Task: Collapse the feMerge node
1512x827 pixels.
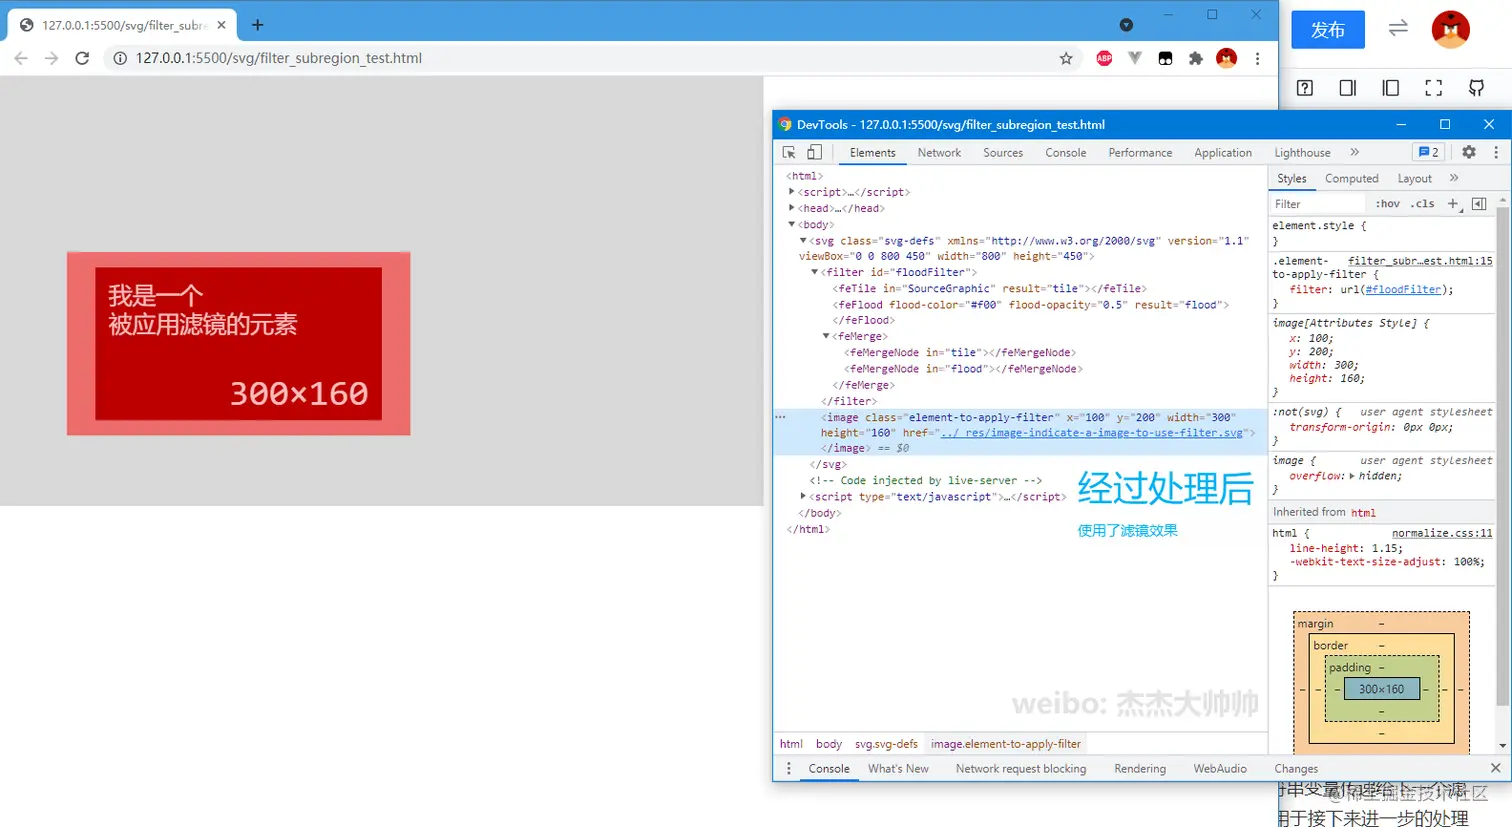Action: (x=826, y=336)
